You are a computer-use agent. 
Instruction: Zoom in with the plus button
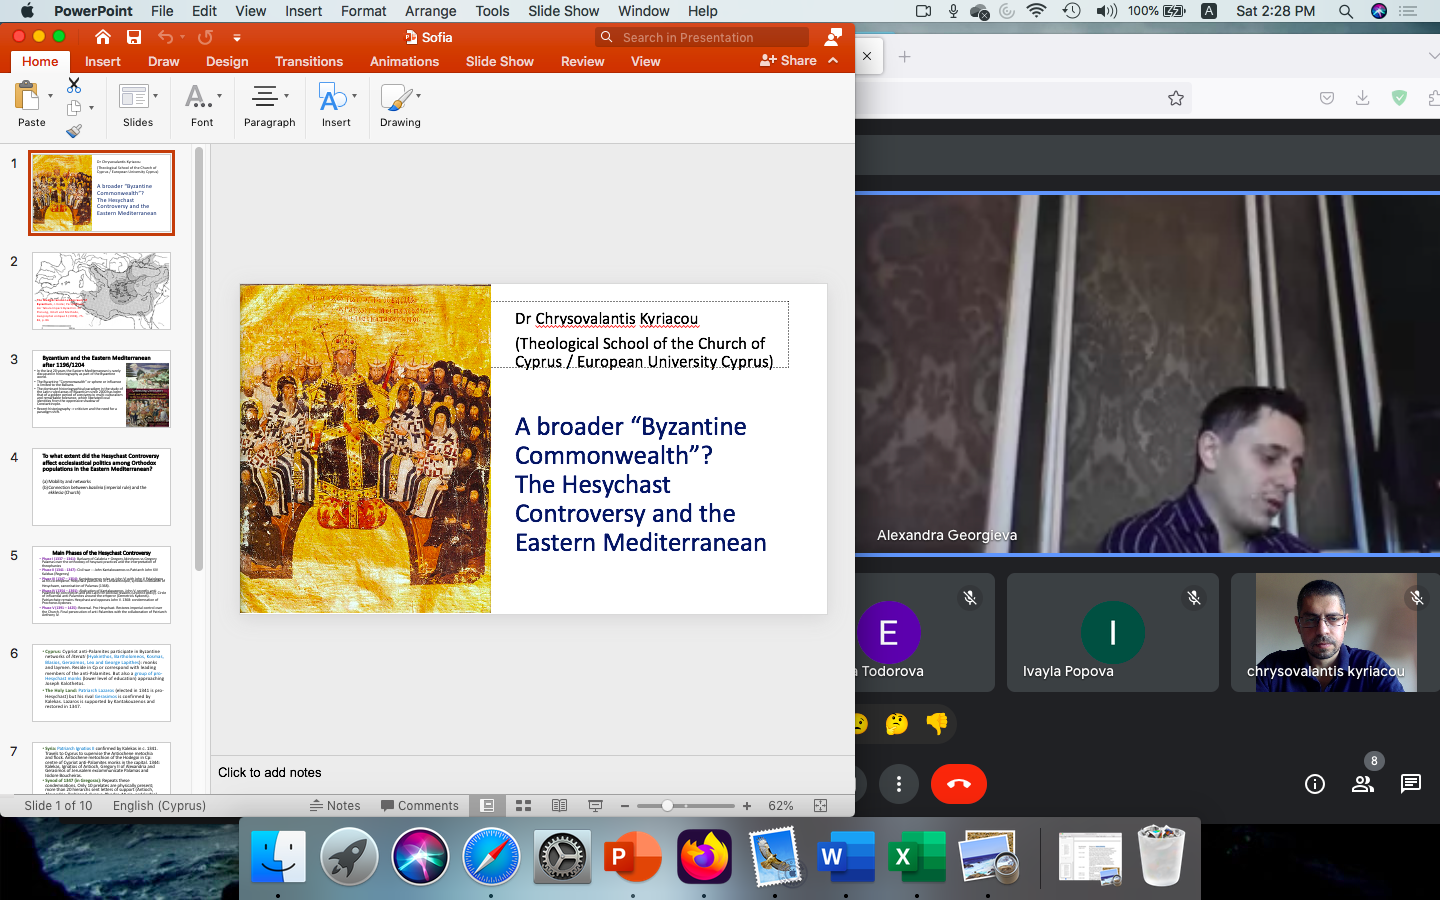click(x=746, y=806)
